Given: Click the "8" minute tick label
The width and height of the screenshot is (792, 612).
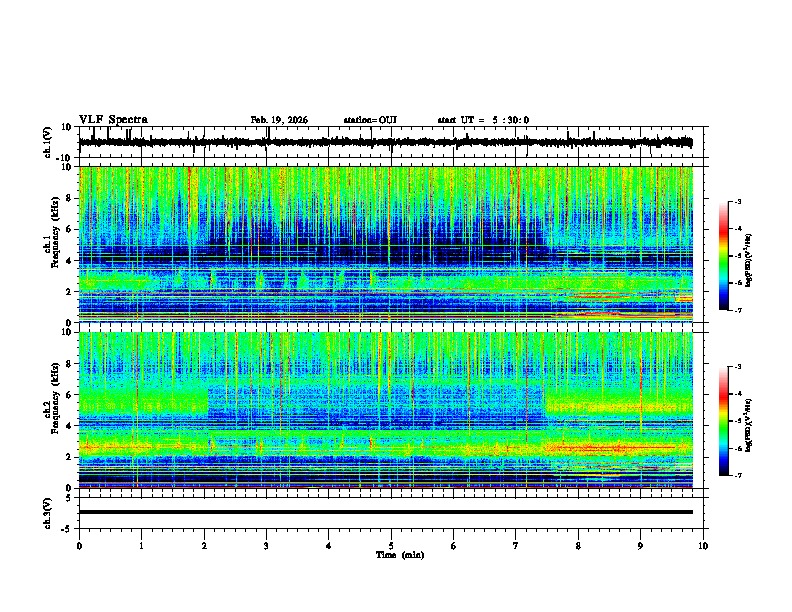Looking at the screenshot, I should click(x=578, y=546).
